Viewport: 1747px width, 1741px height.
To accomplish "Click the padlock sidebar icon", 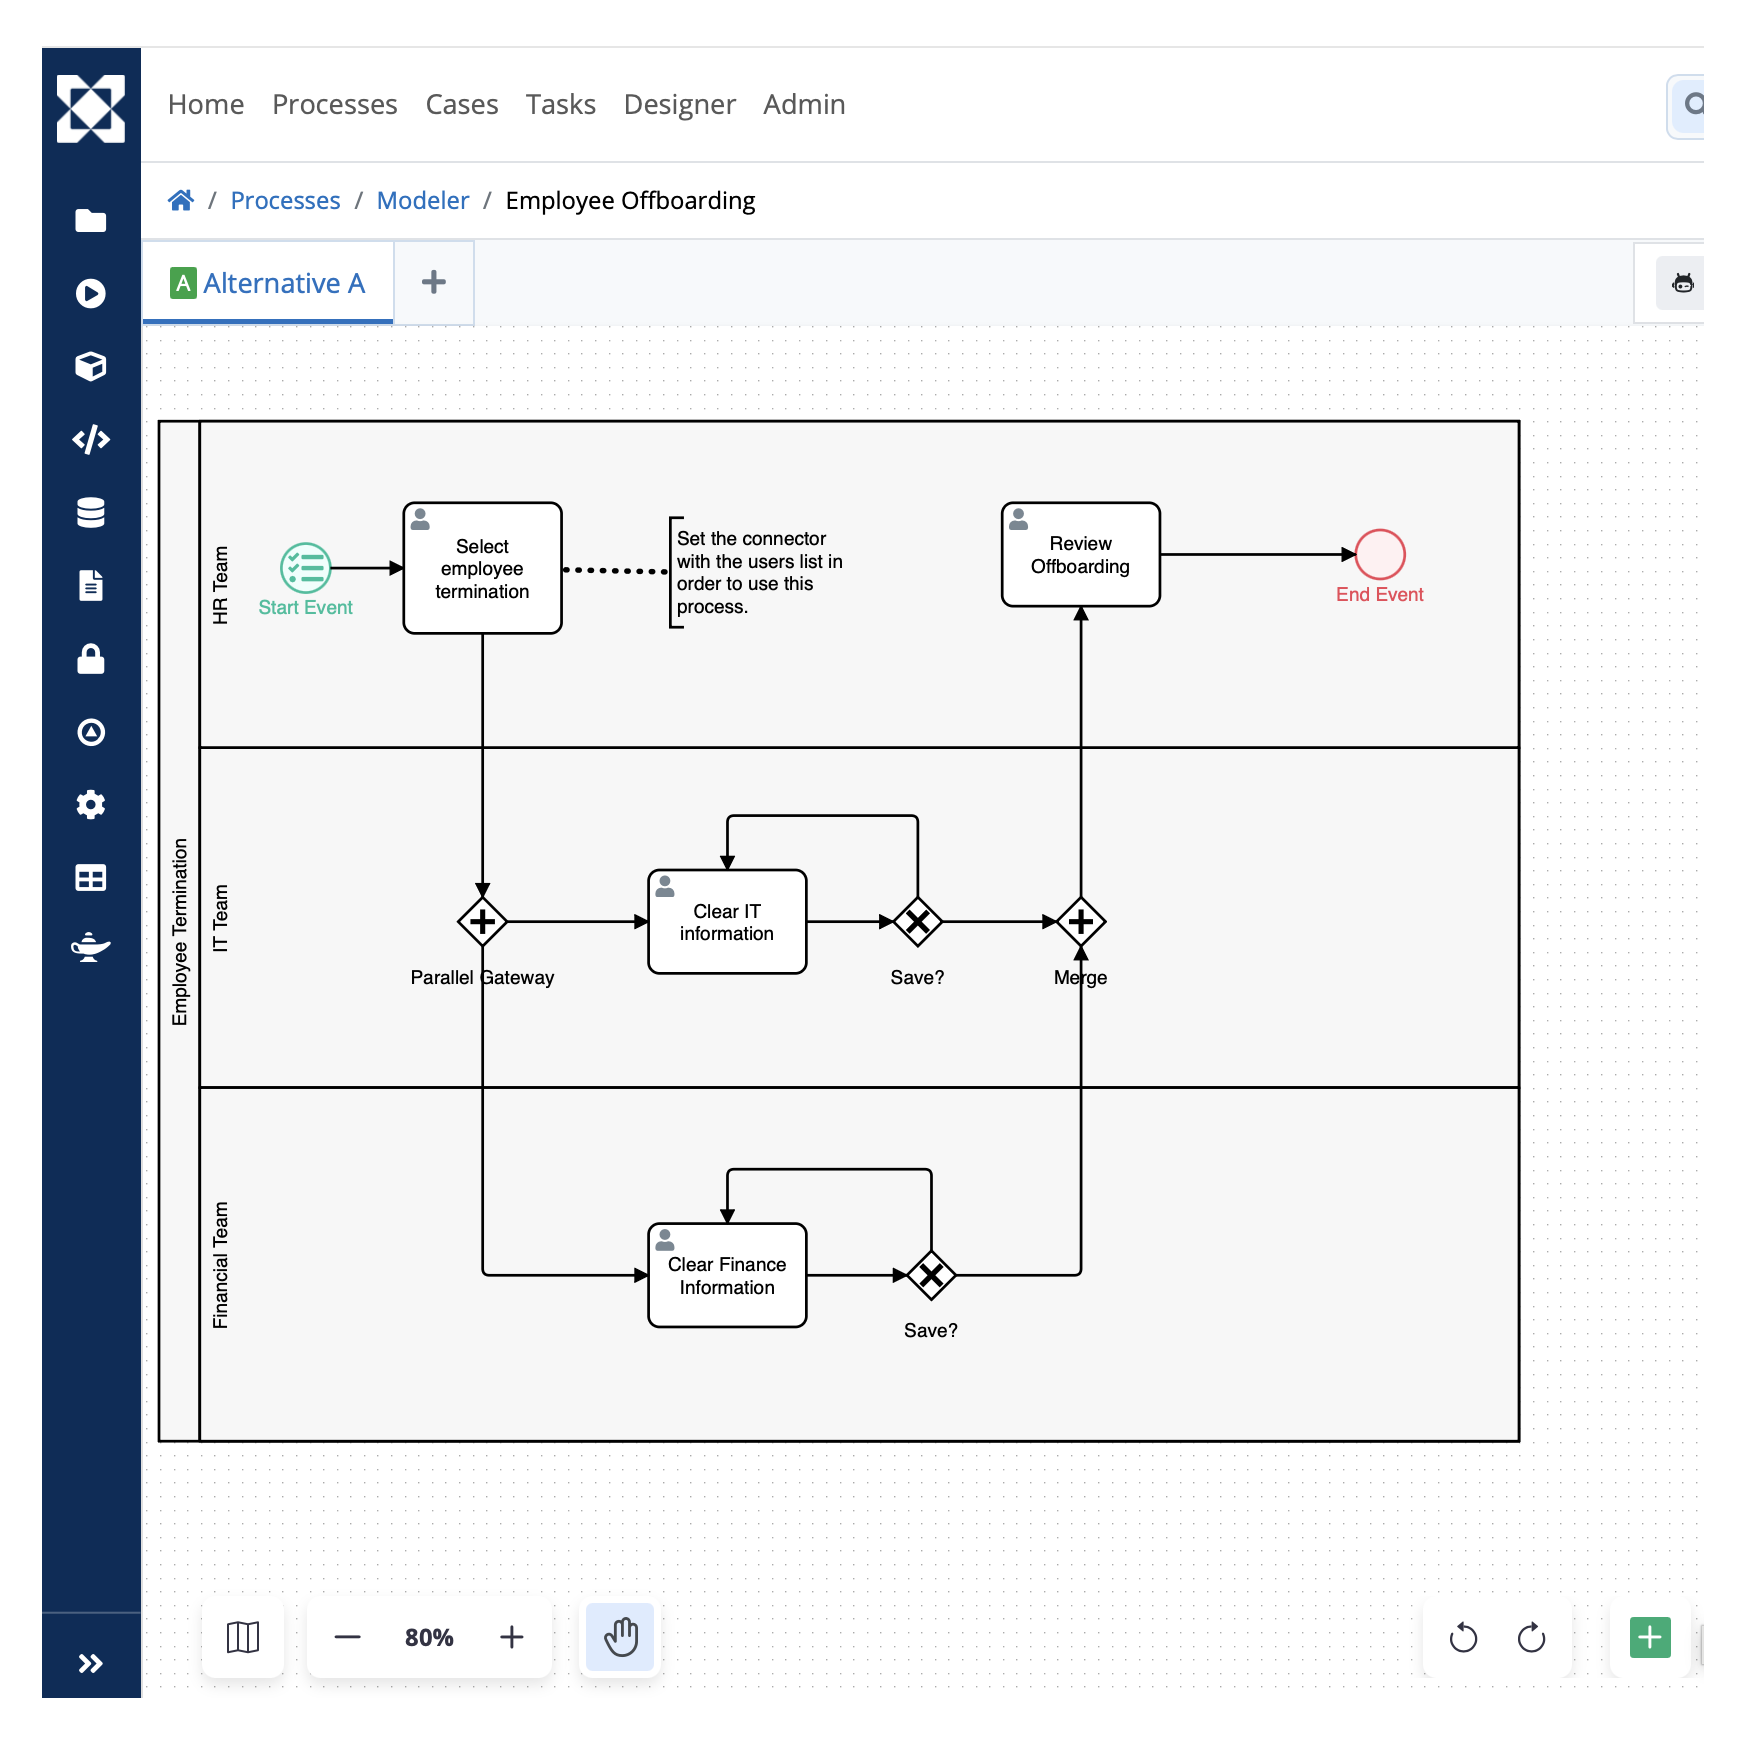I will [x=91, y=659].
